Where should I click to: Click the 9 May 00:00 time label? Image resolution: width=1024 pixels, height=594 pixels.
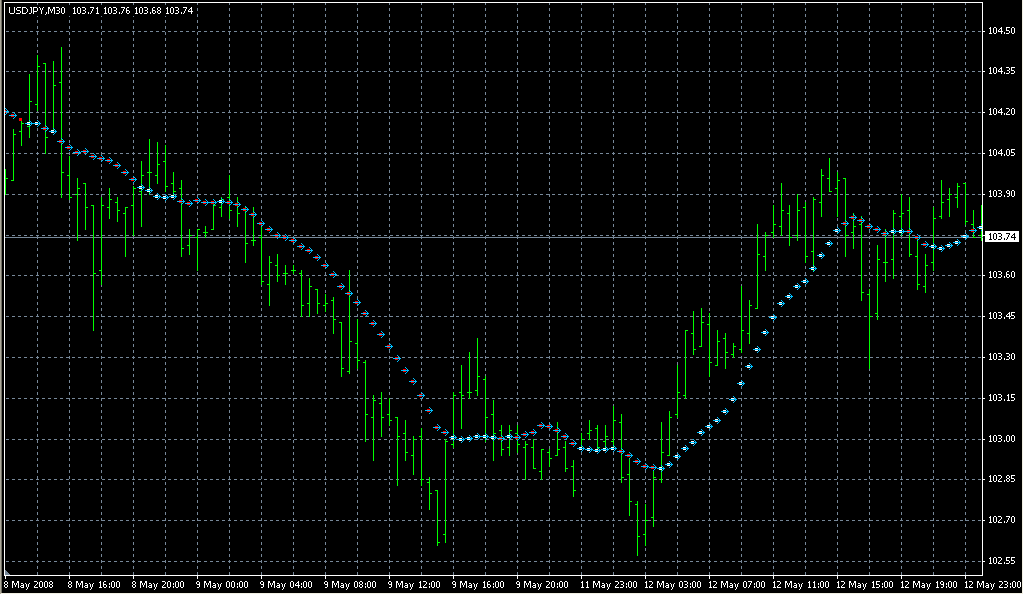coord(220,584)
